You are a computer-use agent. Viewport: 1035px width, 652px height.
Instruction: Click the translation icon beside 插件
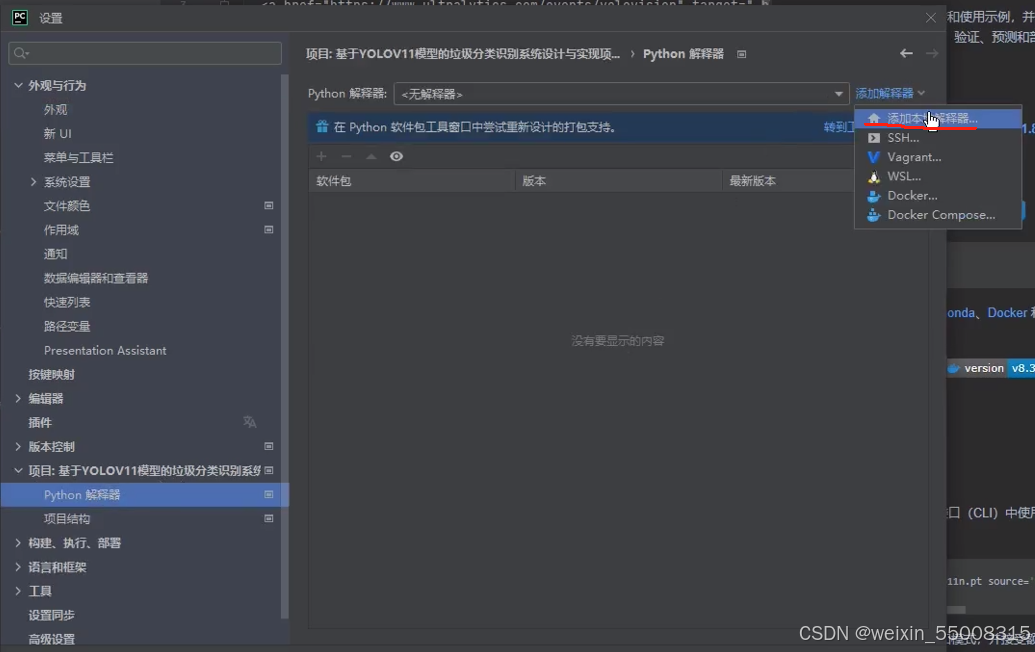coord(250,422)
